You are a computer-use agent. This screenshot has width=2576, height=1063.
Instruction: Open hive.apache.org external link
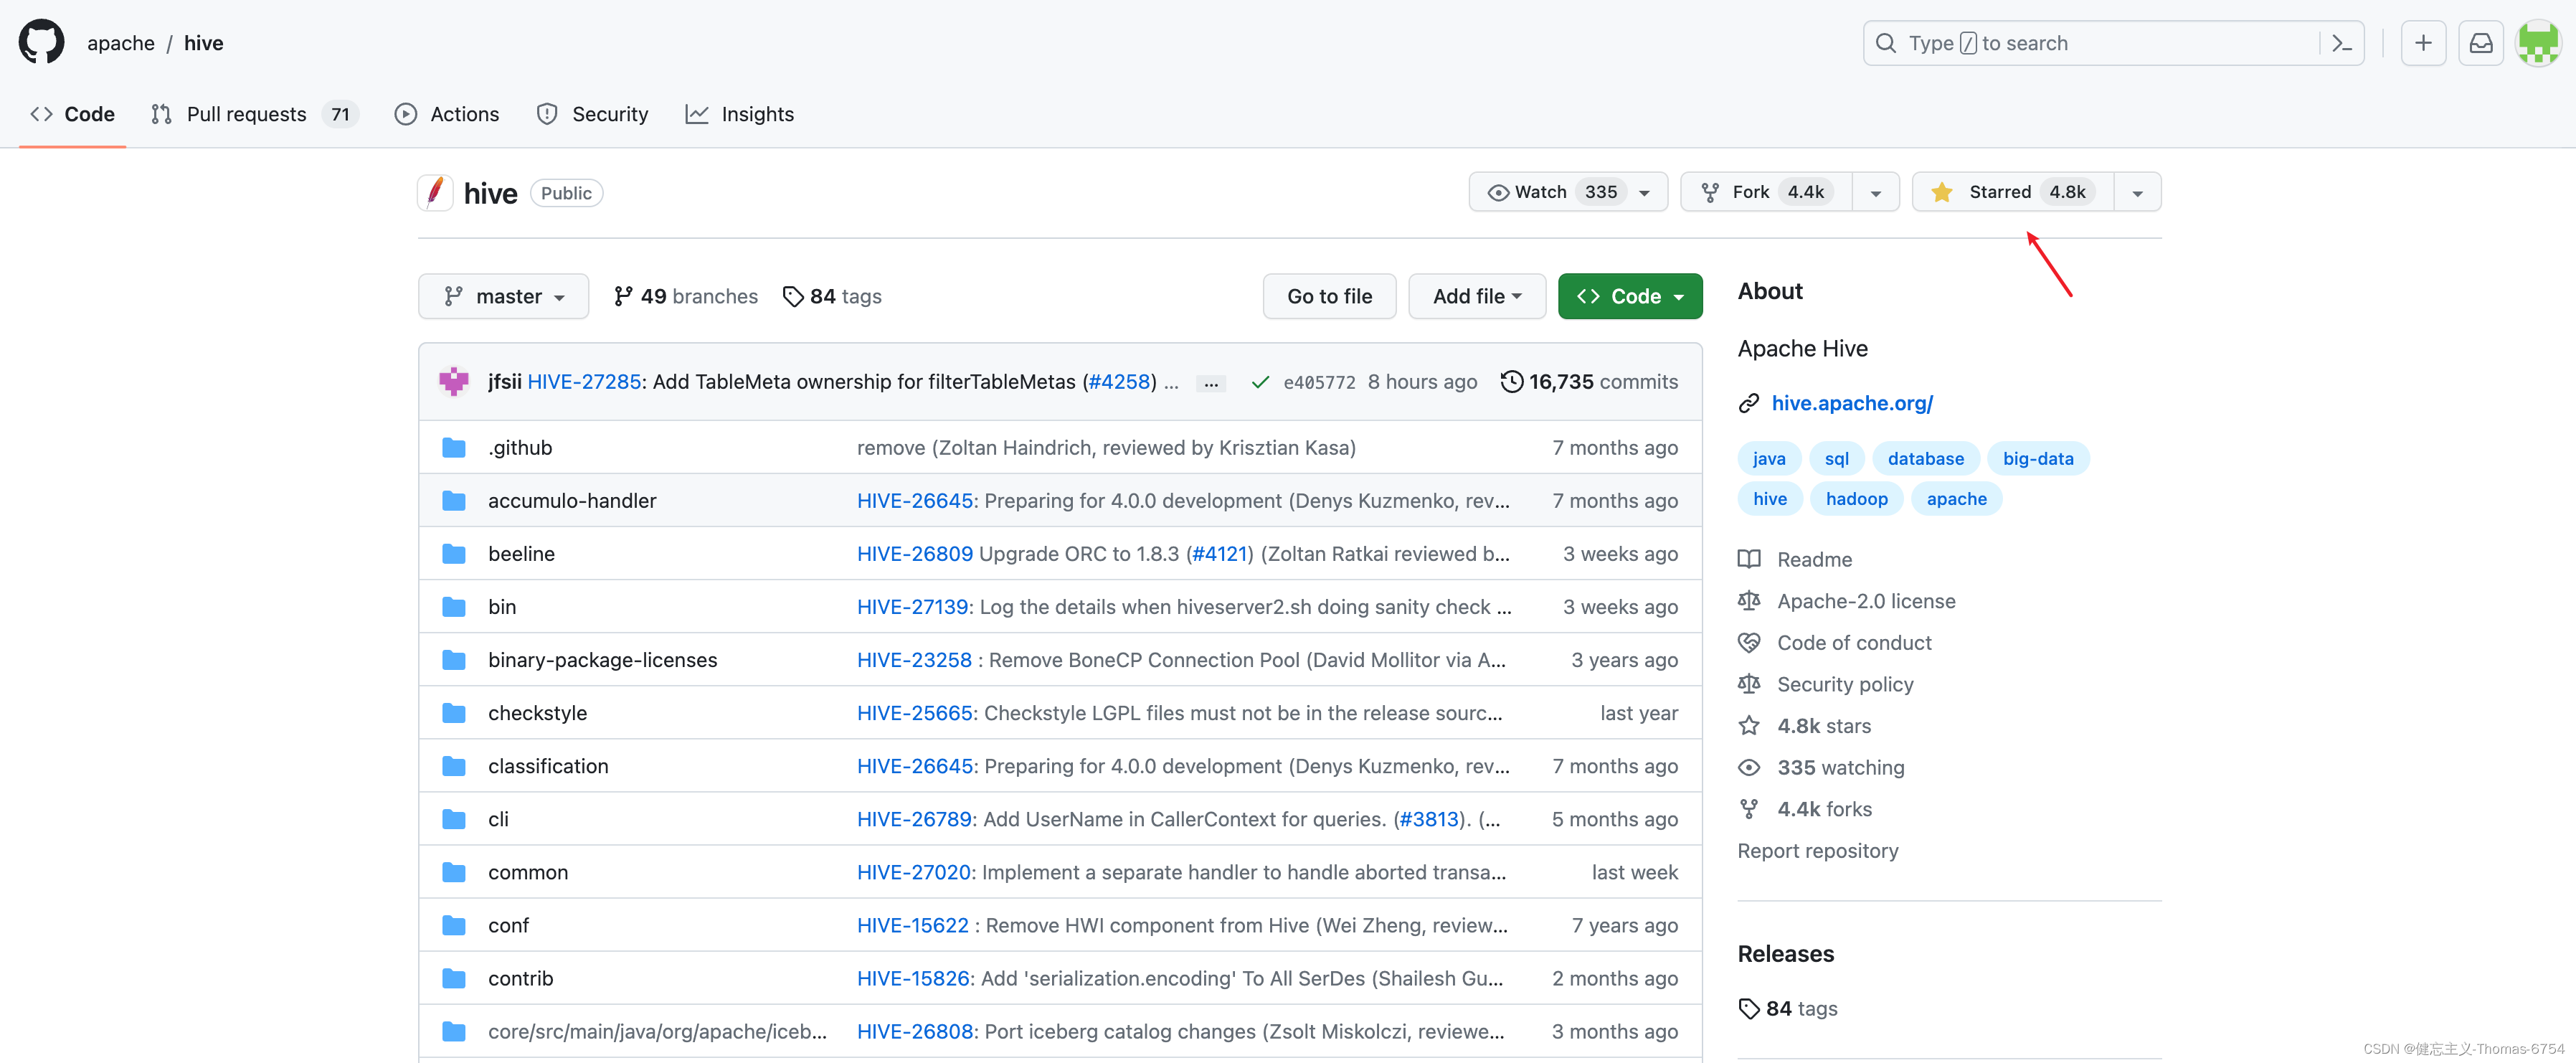click(1852, 401)
